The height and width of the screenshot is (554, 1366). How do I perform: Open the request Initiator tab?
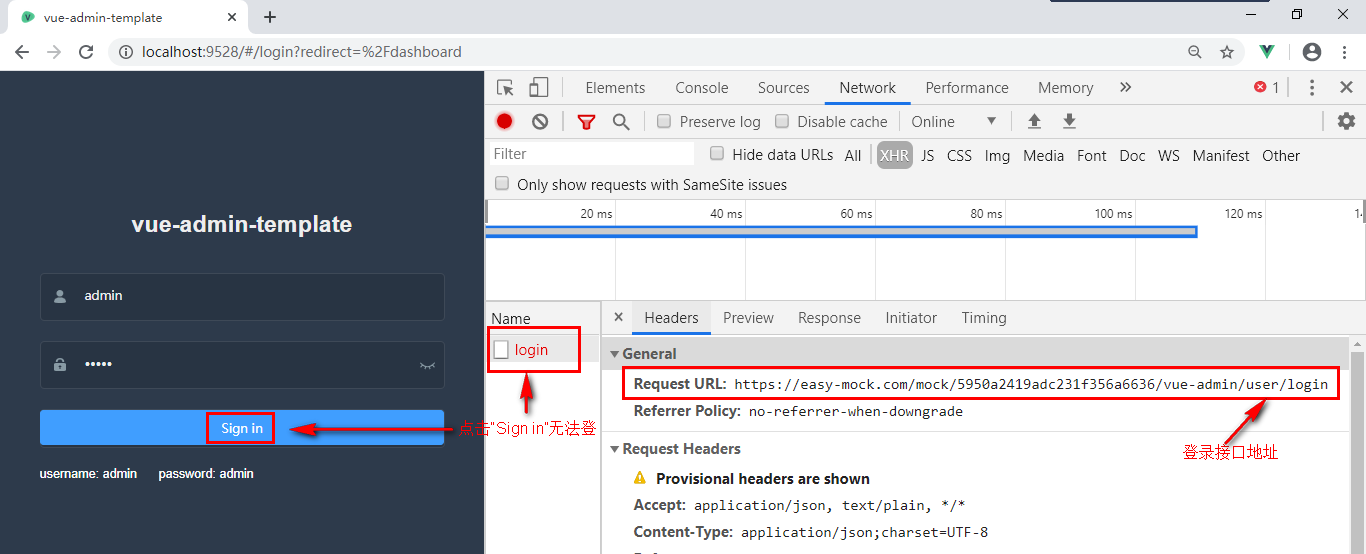click(911, 318)
